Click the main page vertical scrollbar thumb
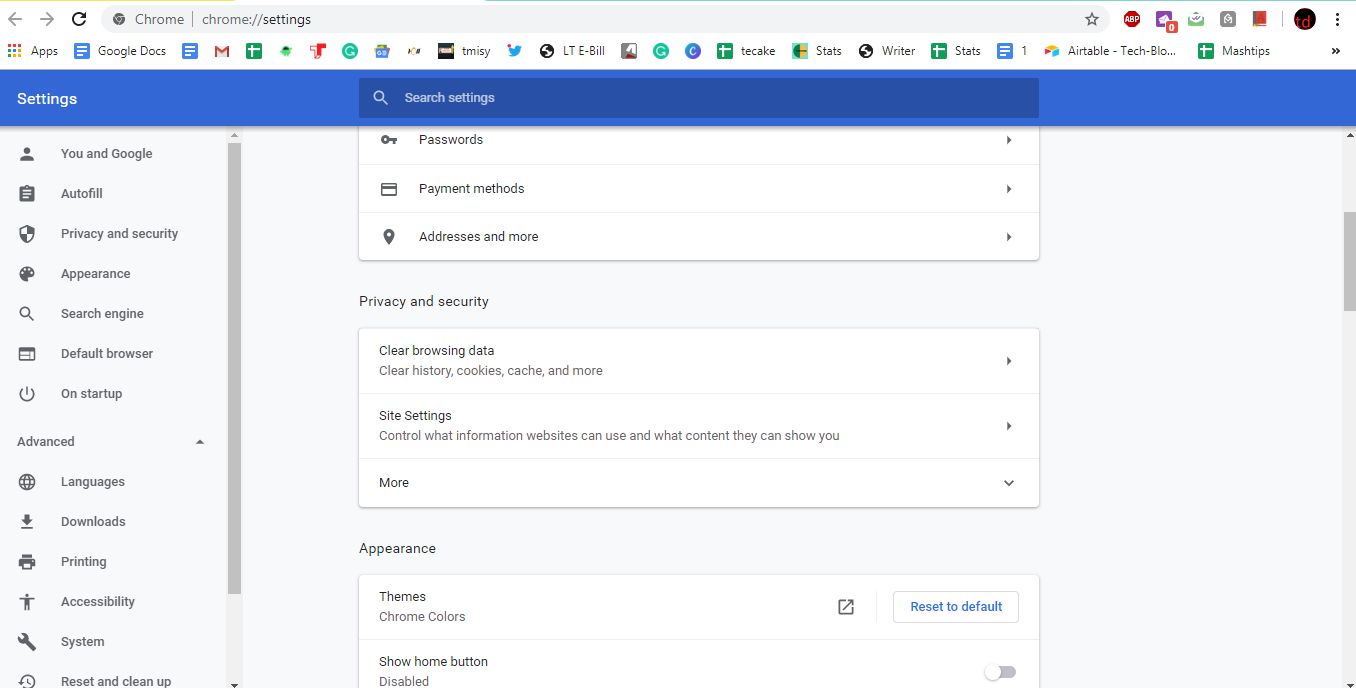The image size is (1356, 688). [x=1350, y=261]
